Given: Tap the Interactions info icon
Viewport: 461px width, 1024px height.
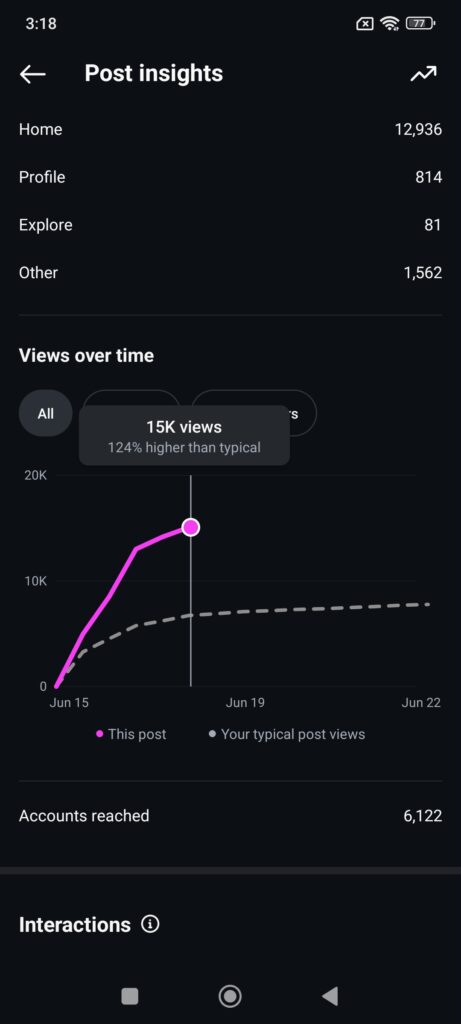Looking at the screenshot, I should (150, 925).
